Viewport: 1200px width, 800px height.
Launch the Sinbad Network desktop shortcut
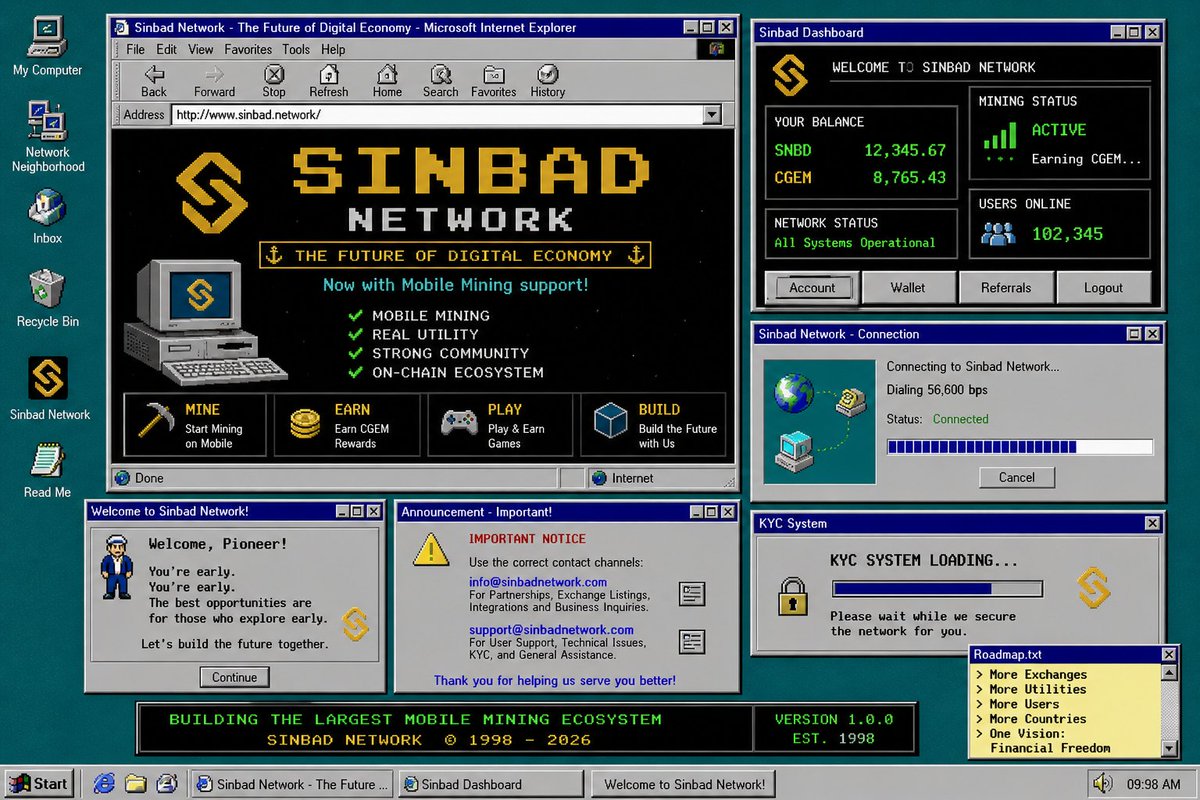click(49, 388)
